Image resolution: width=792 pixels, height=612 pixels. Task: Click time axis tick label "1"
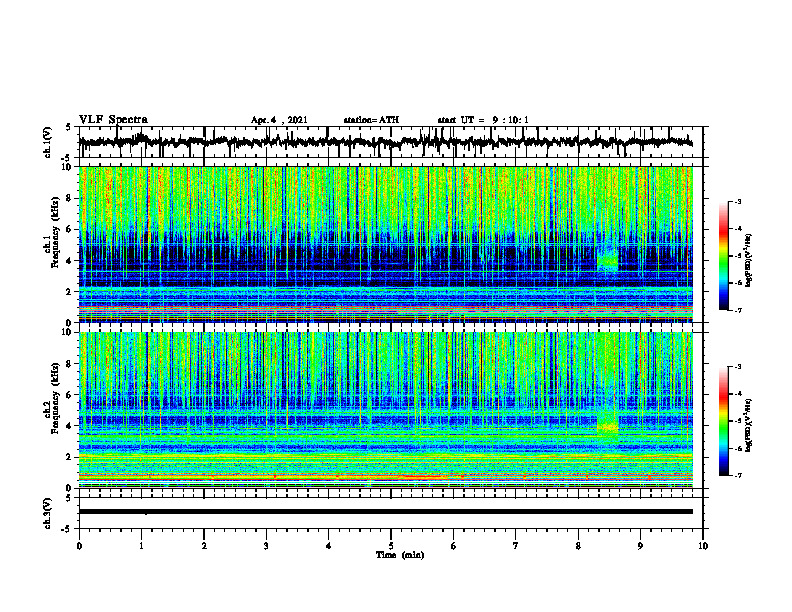[x=141, y=546]
